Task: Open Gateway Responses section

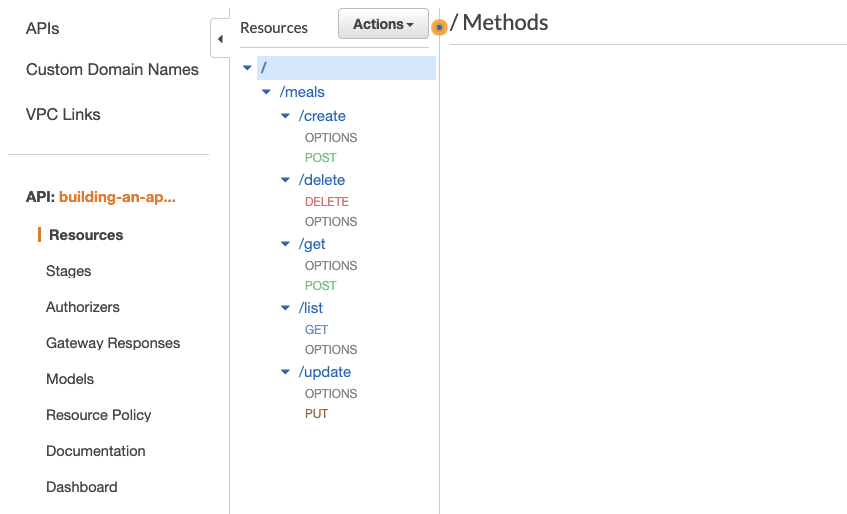Action: (113, 343)
